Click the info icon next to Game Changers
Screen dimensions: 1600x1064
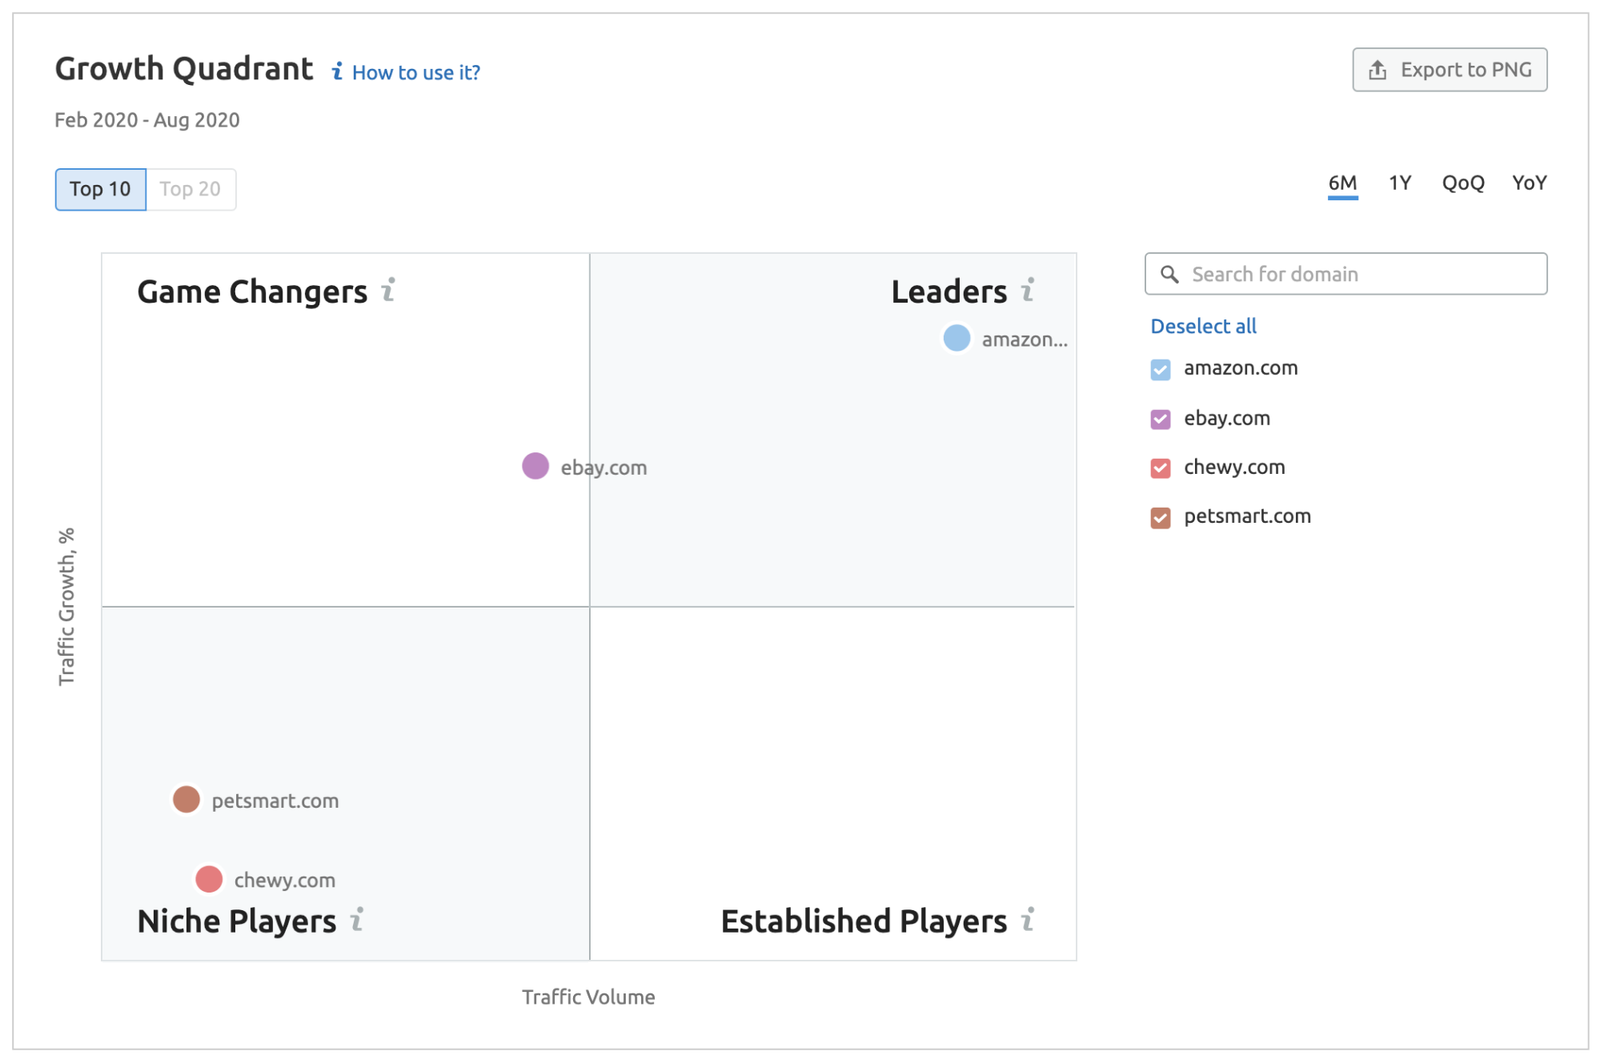click(391, 290)
